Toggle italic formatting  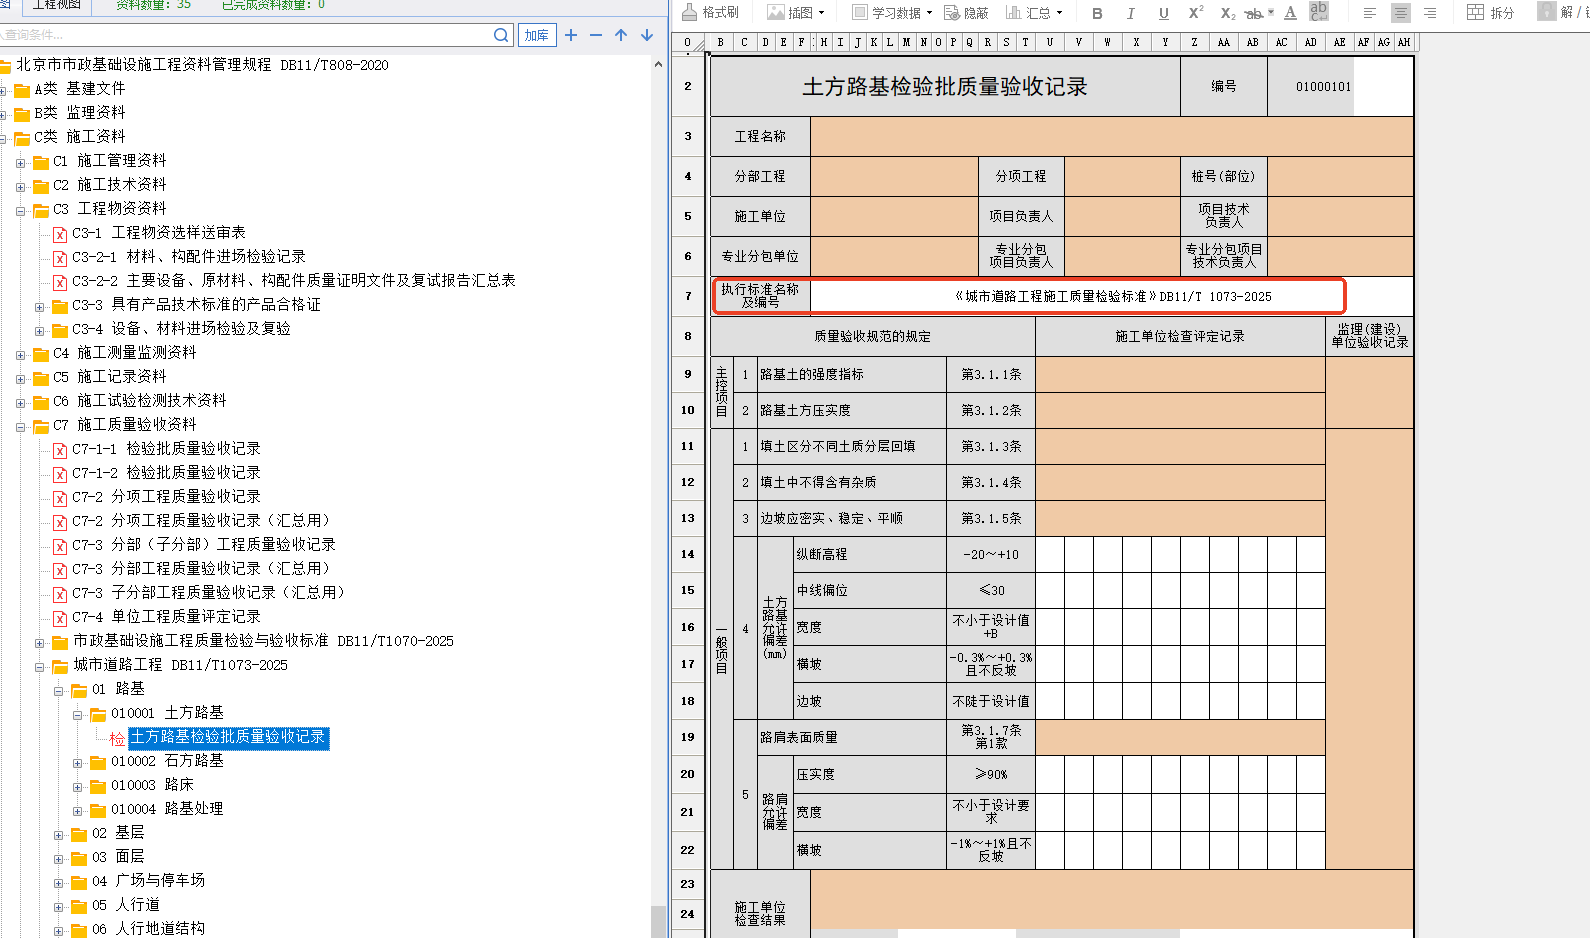coord(1130,13)
